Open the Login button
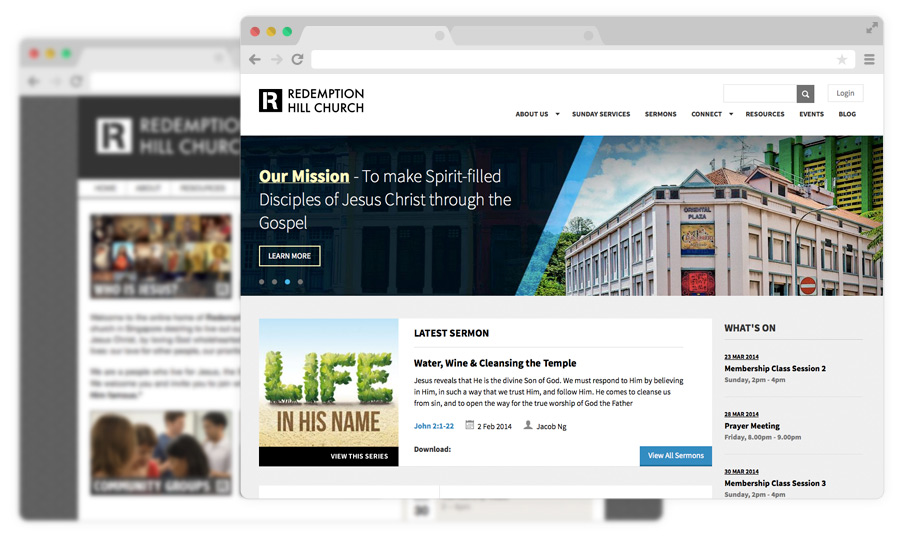 click(x=845, y=93)
